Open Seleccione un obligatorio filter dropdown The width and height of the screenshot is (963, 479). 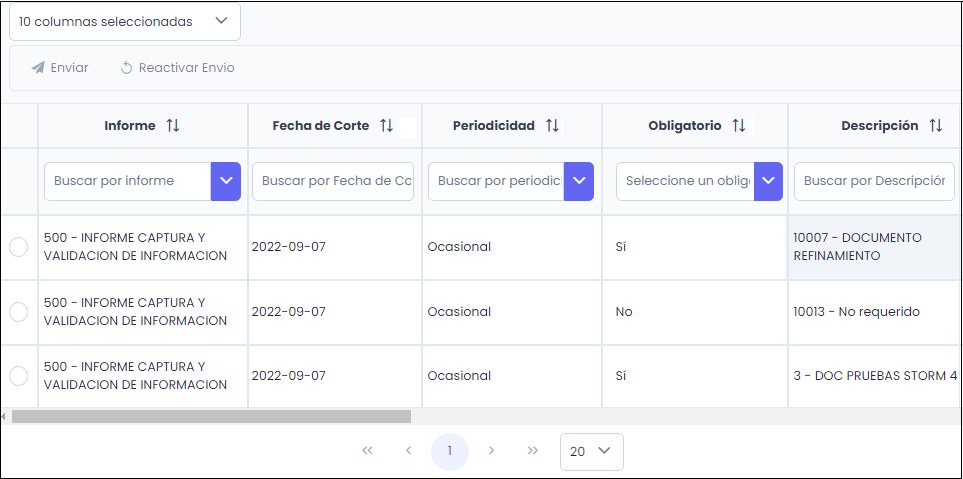[768, 181]
